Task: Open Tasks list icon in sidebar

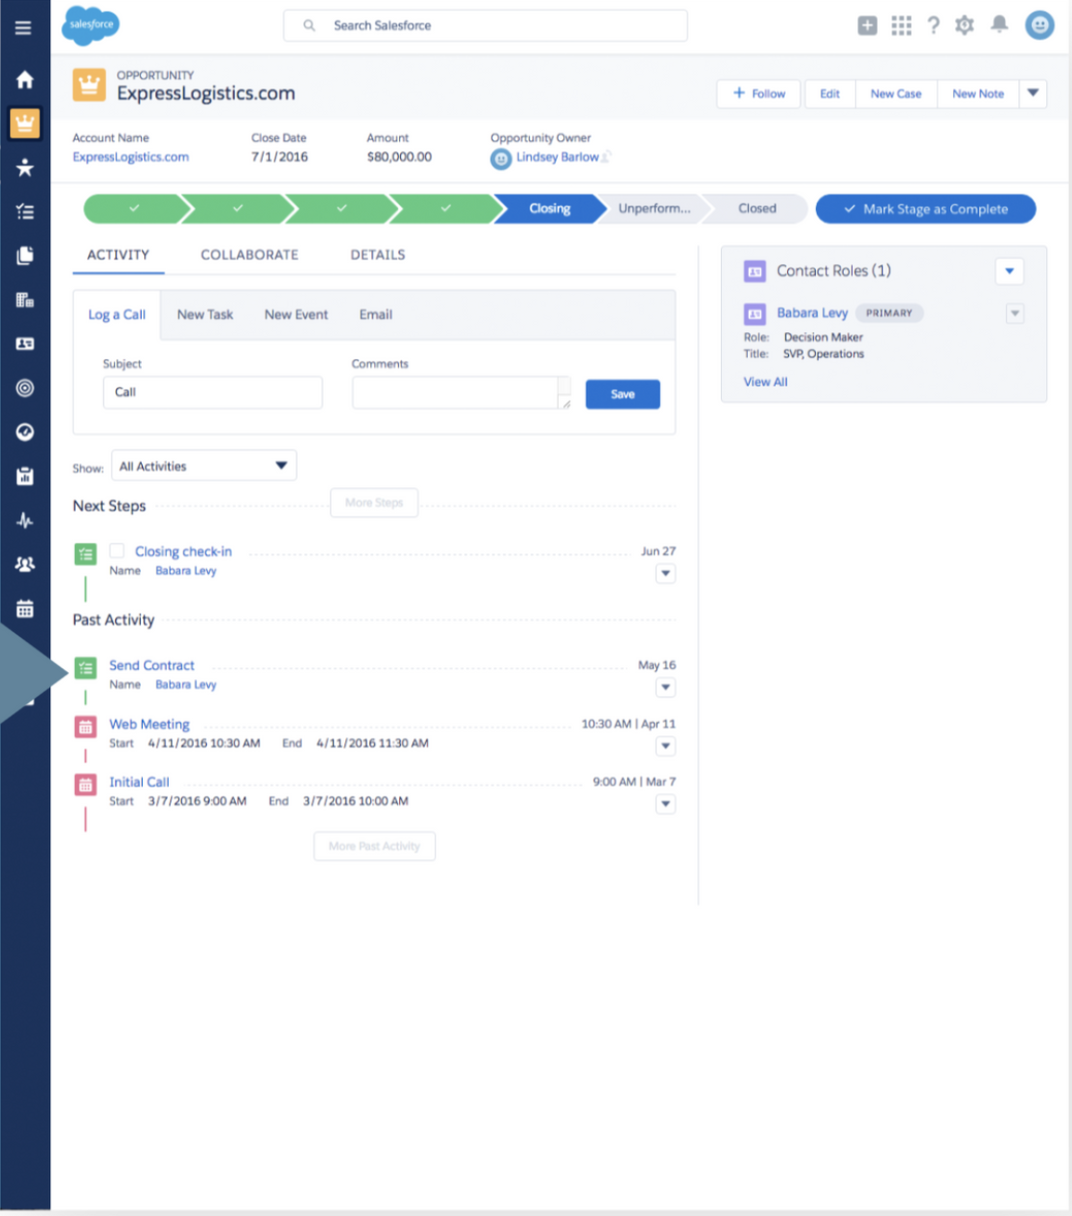Action: [x=25, y=212]
